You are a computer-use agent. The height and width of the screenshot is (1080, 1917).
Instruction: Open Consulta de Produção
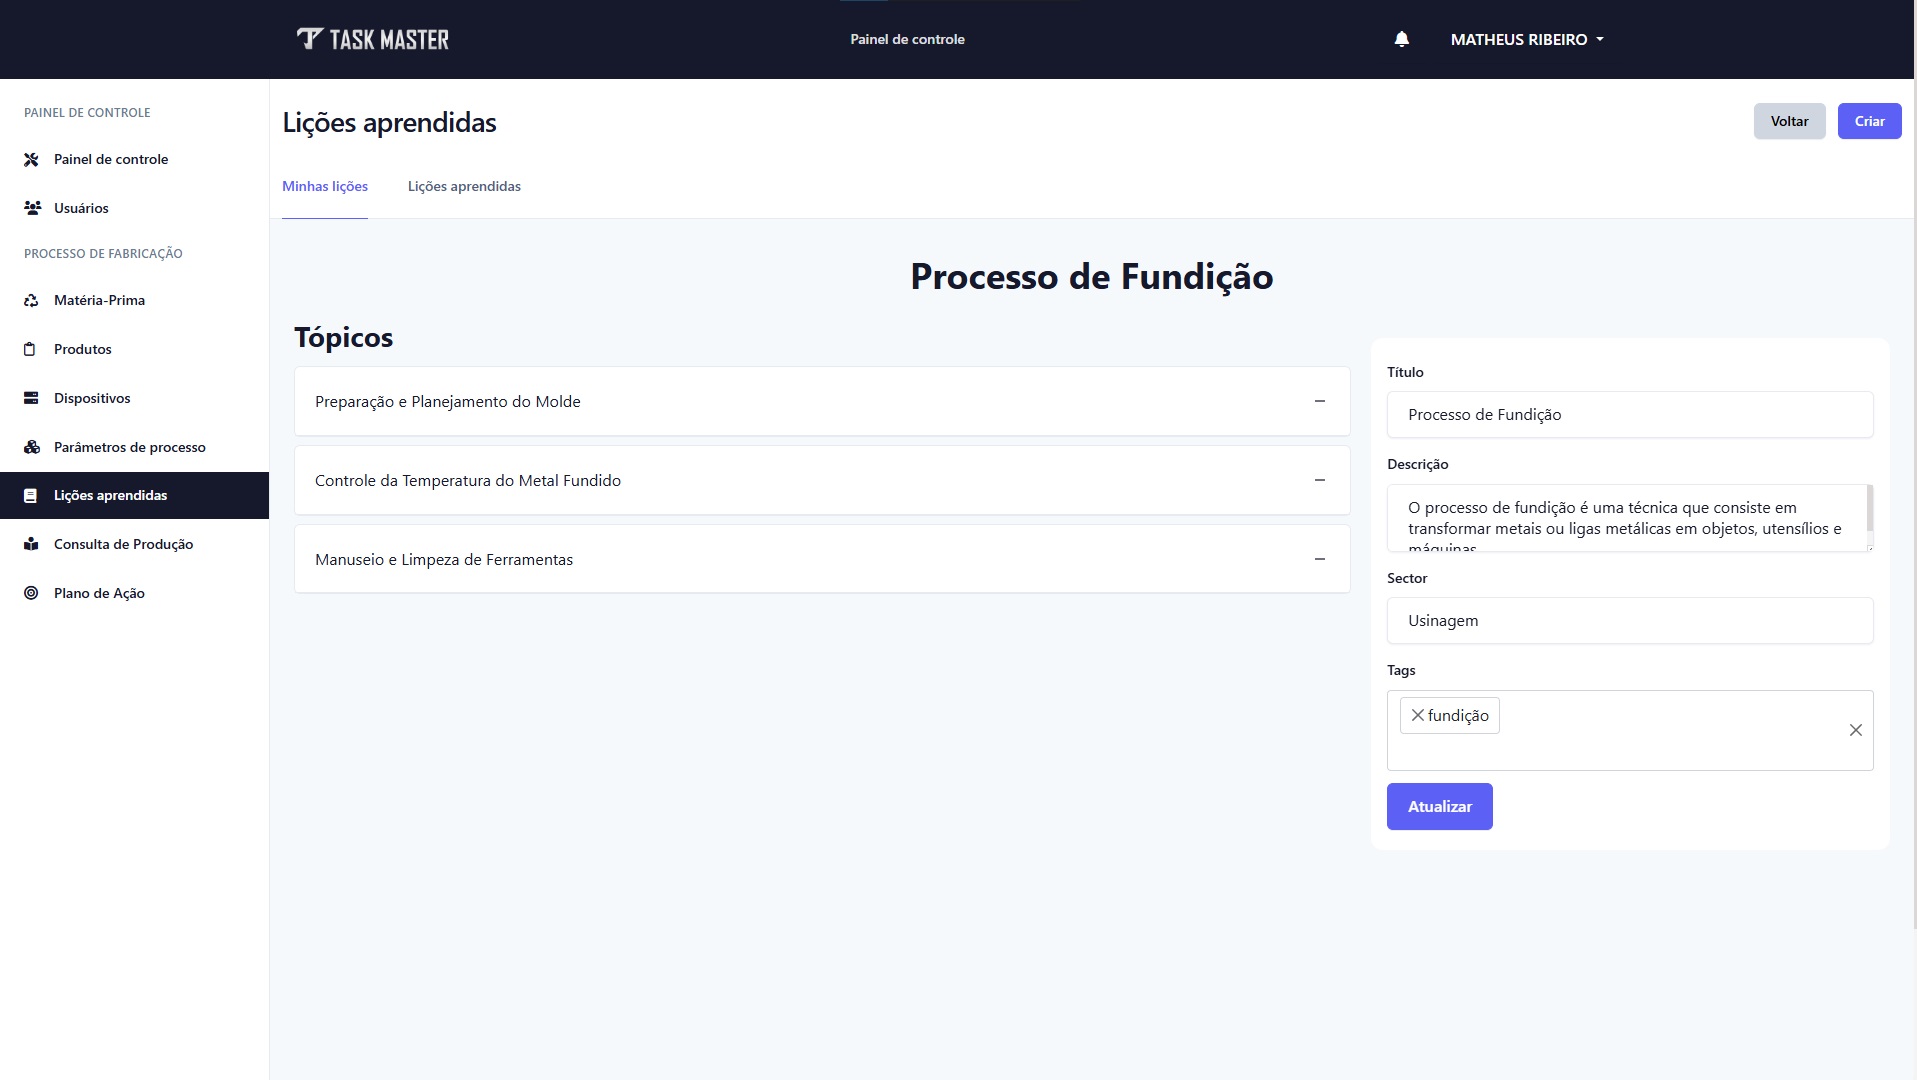(x=122, y=543)
